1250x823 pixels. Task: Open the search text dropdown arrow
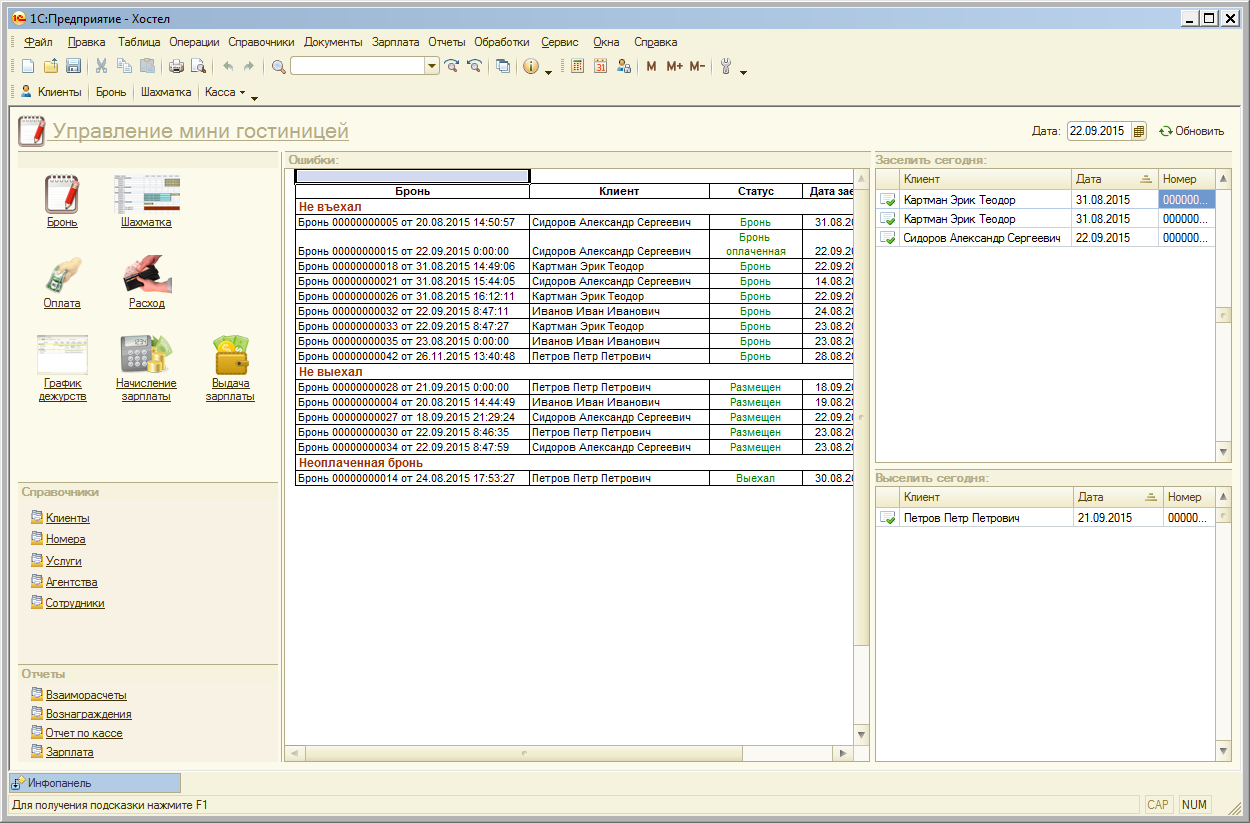click(x=432, y=67)
